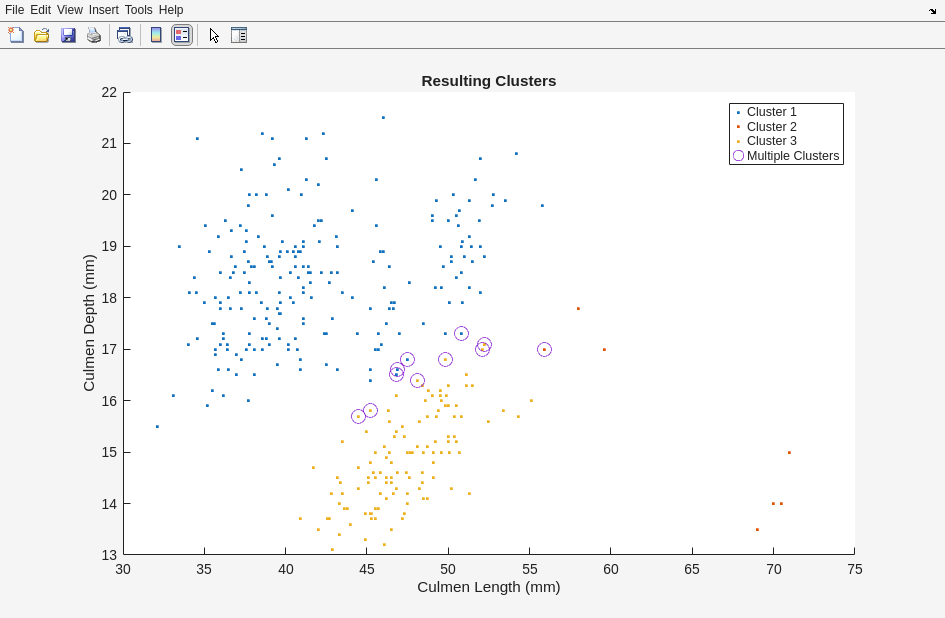945x618 pixels.
Task: Select the 'Culmen Depth (mm)' y-axis label
Action: [x=89, y=323]
